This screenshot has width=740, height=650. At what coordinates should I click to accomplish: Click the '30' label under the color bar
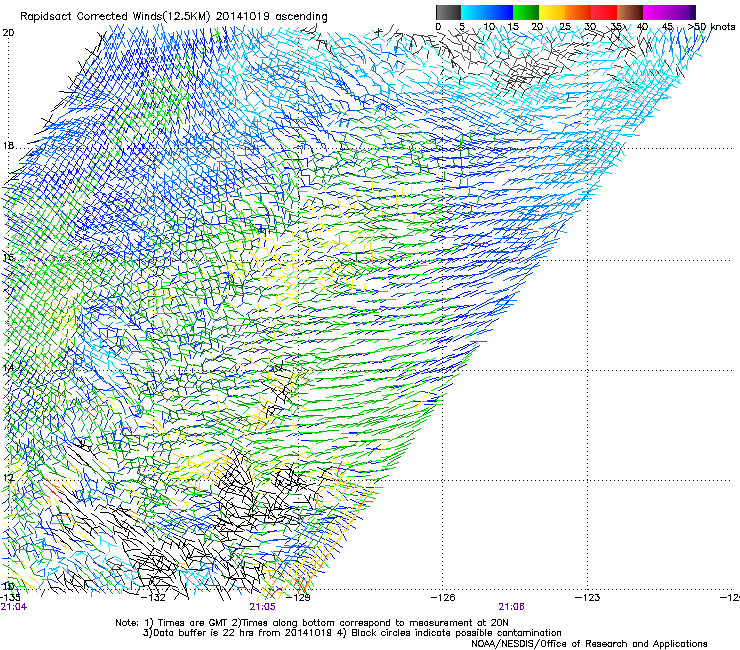(590, 27)
